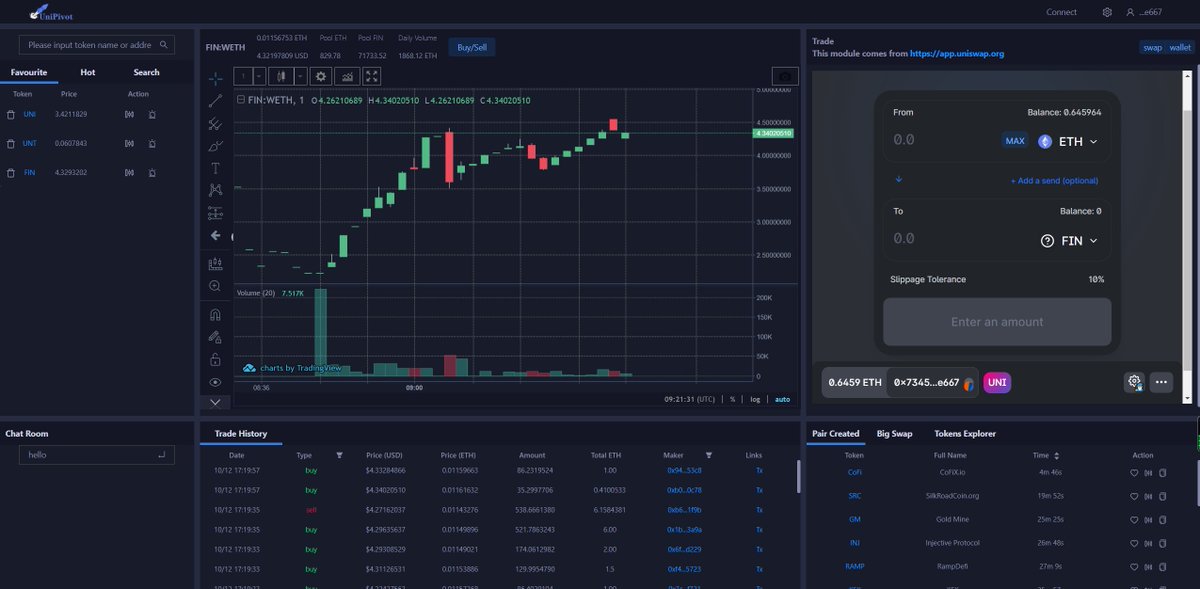The height and width of the screenshot is (589, 1200).
Task: Select the Favourite tab
Action: tap(29, 72)
